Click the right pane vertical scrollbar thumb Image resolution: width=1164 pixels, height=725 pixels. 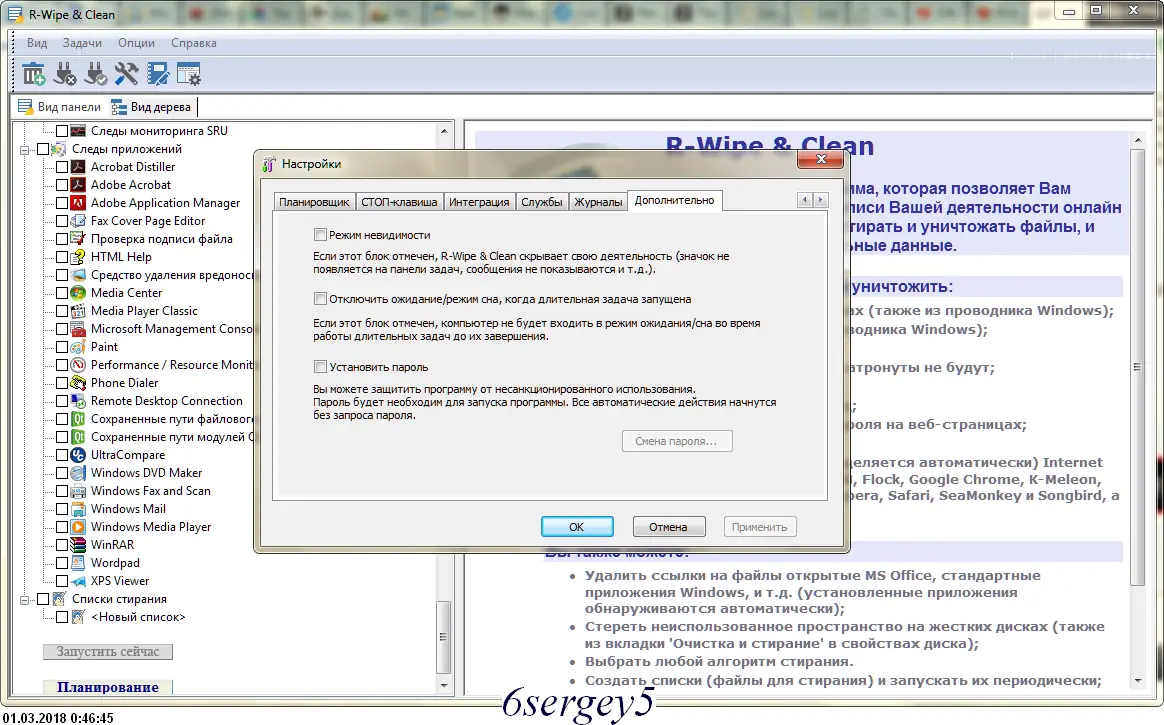(1138, 367)
